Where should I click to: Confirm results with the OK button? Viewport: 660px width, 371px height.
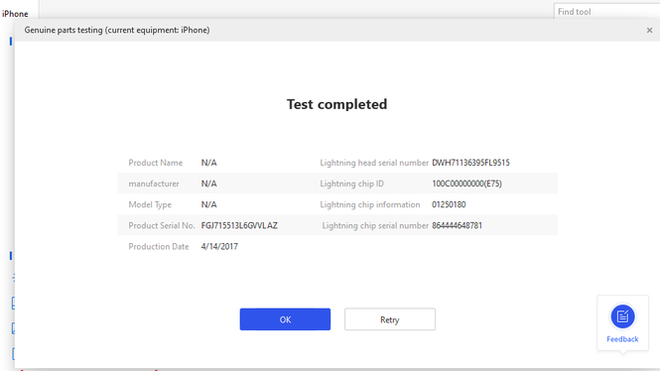click(285, 319)
